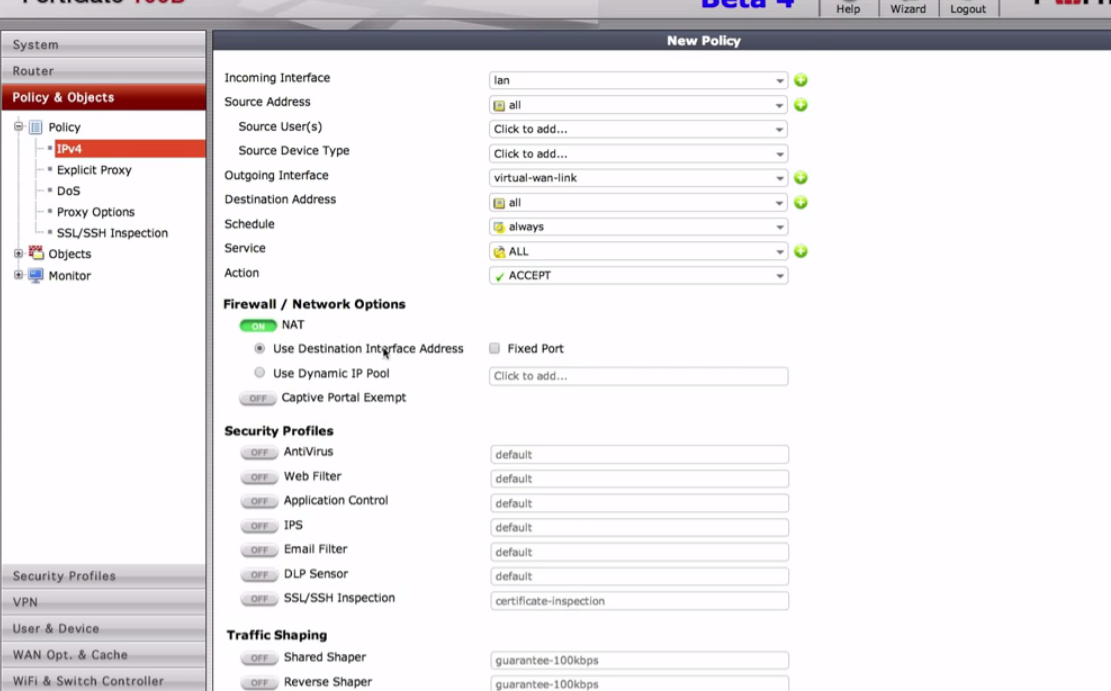Toggle SSL/SSH Inspection profile switch
Viewport: 1111px width, 691px height.
(x=259, y=599)
